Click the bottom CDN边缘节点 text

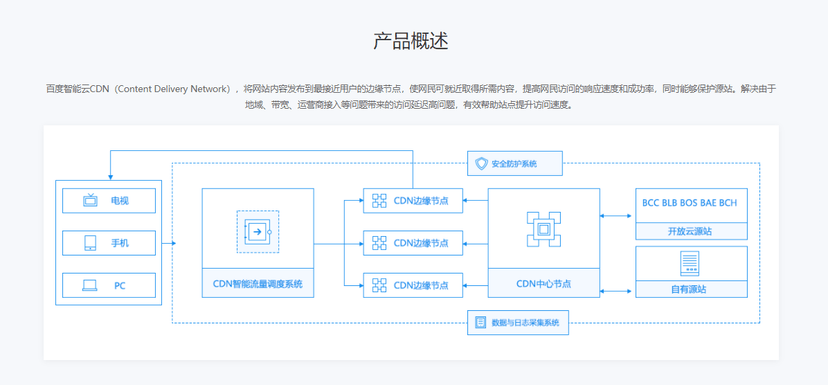point(421,286)
